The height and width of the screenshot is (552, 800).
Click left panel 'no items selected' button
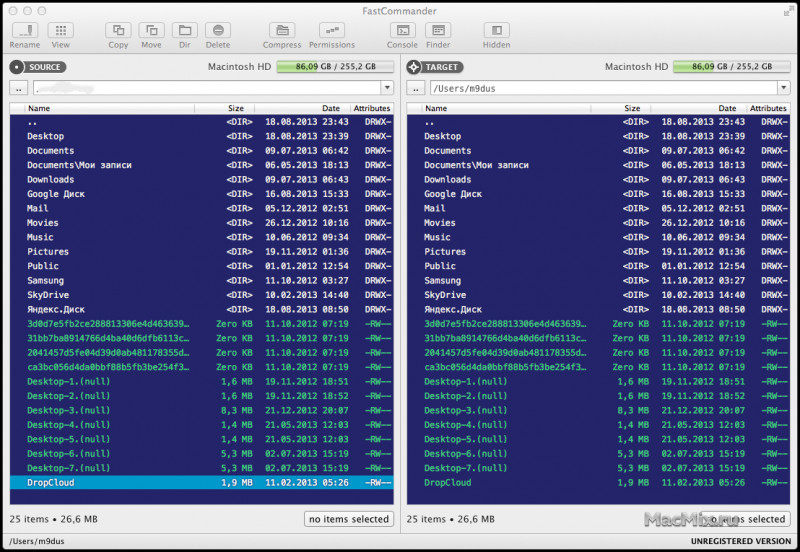(x=349, y=519)
